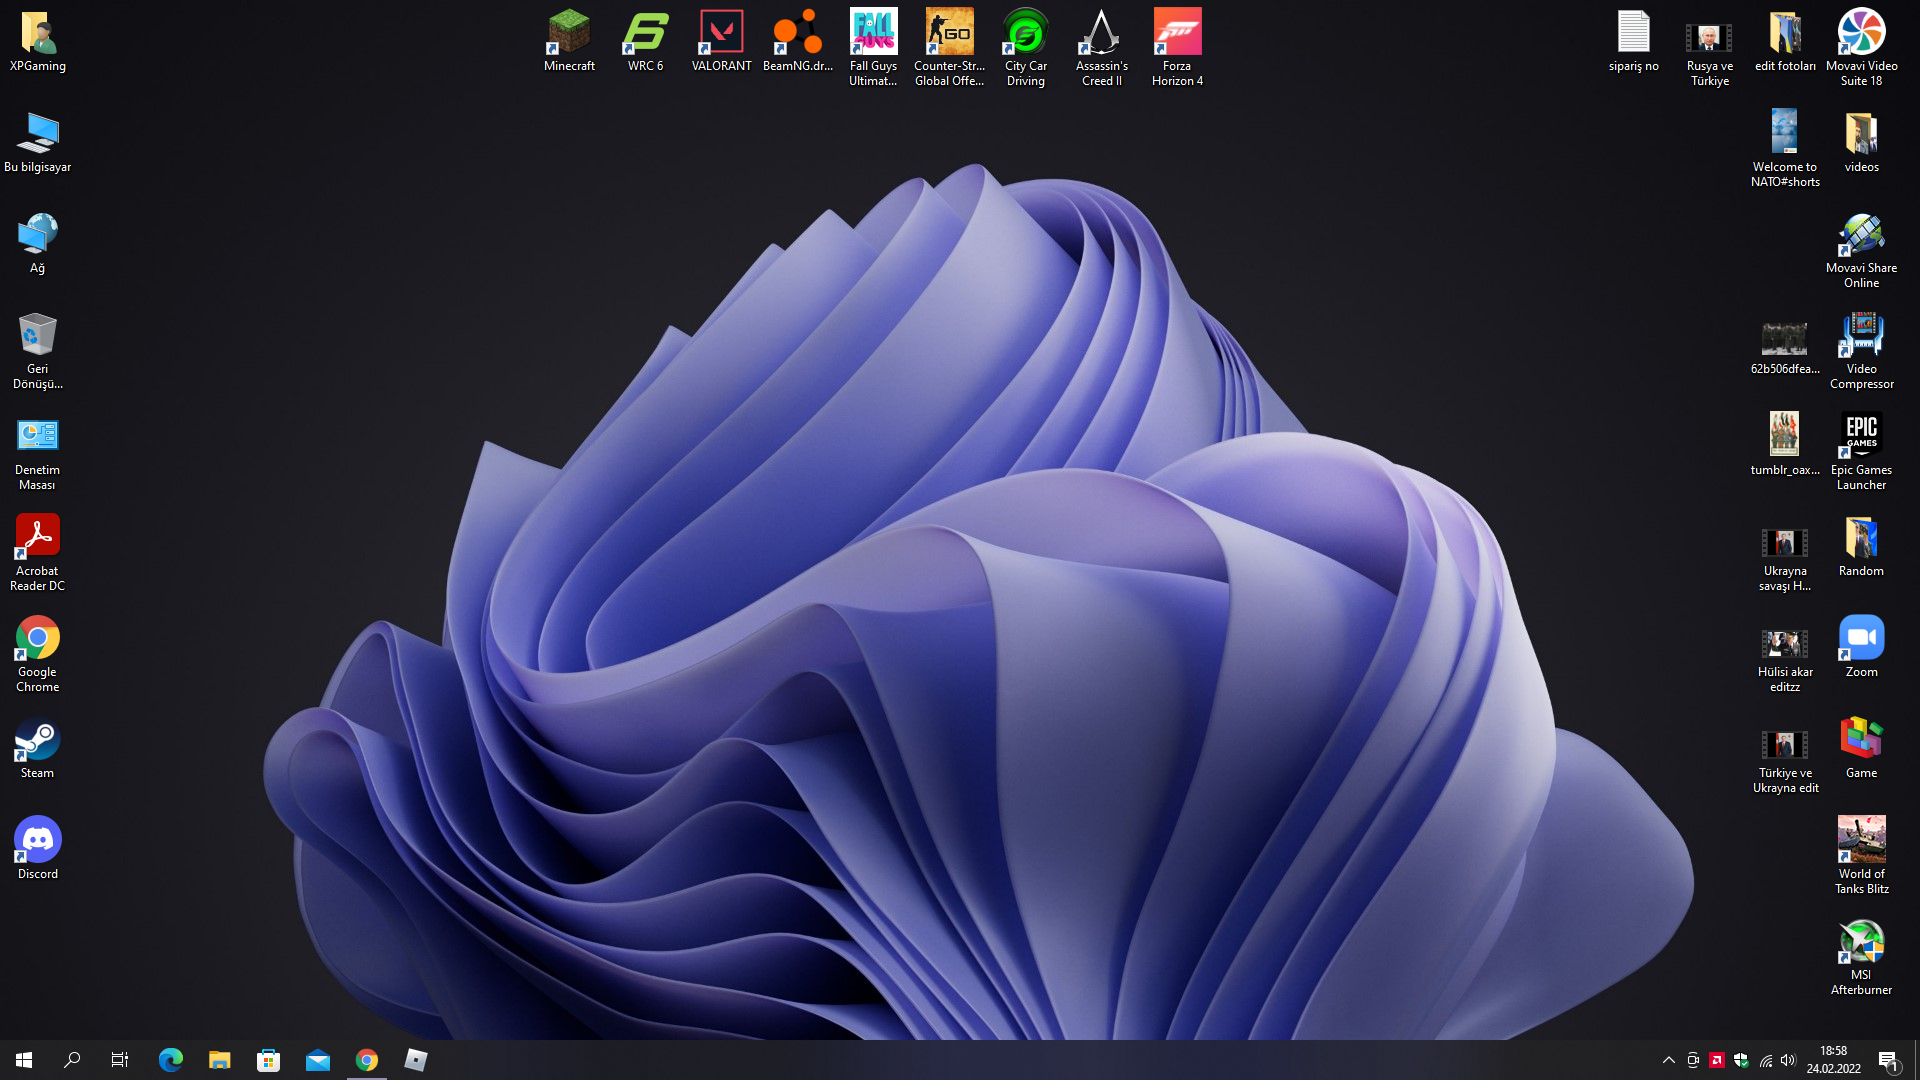This screenshot has width=1920, height=1080.
Task: Select the Random folder icon
Action: tap(1862, 547)
